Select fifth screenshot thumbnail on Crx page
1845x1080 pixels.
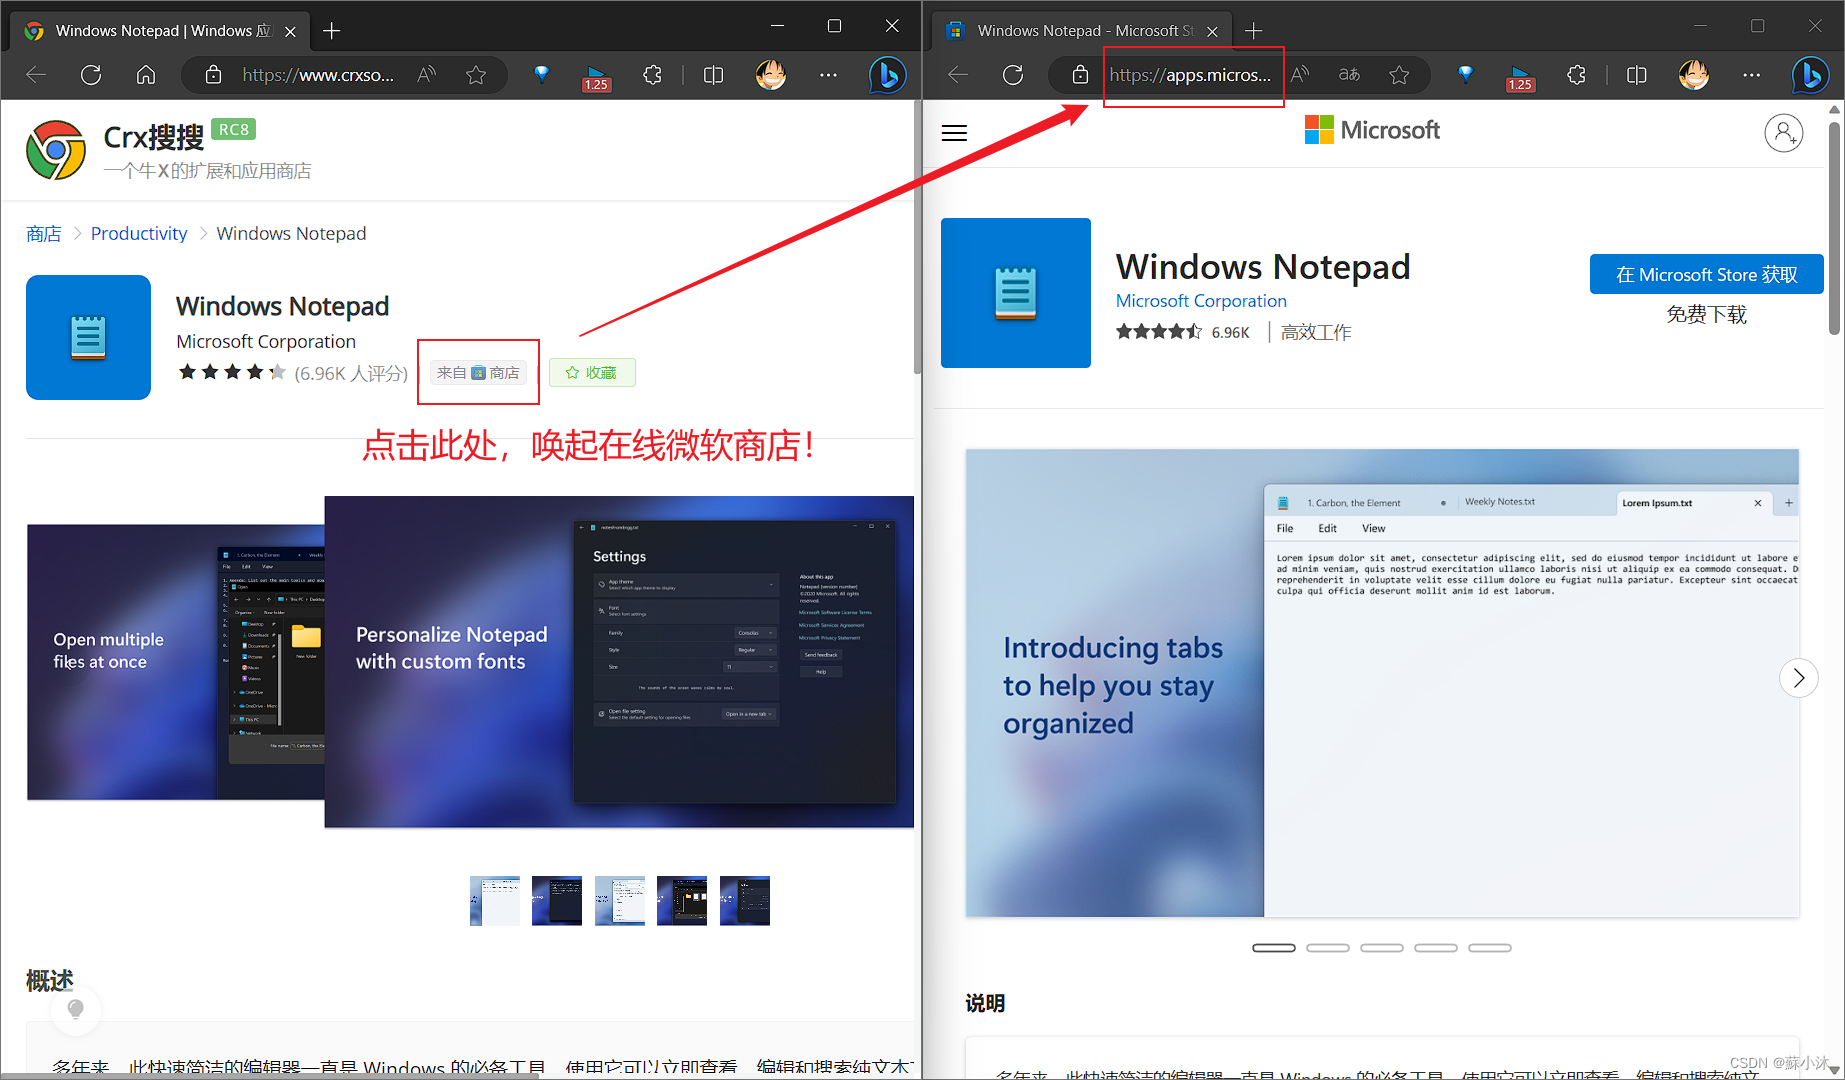click(745, 901)
